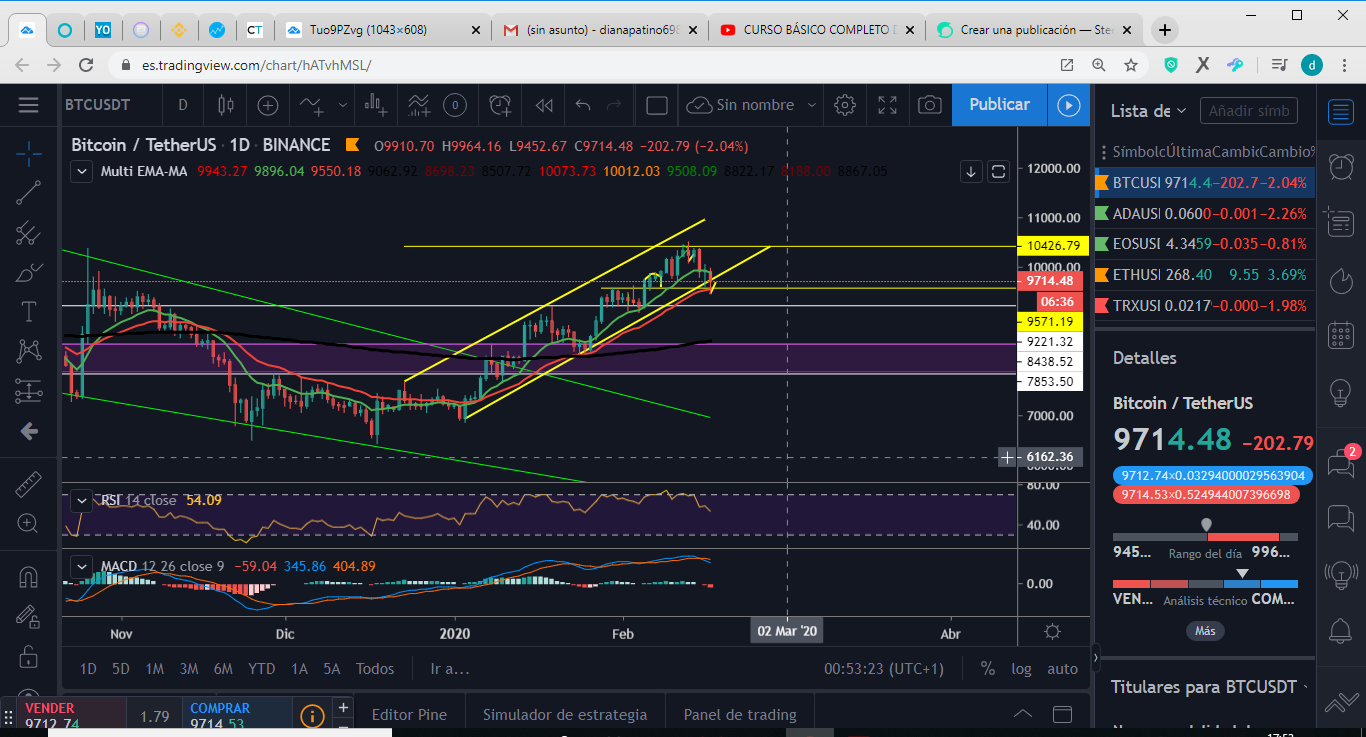Open the chat icon with 2 notifications
Image resolution: width=1366 pixels, height=737 pixels.
pos(1341,461)
